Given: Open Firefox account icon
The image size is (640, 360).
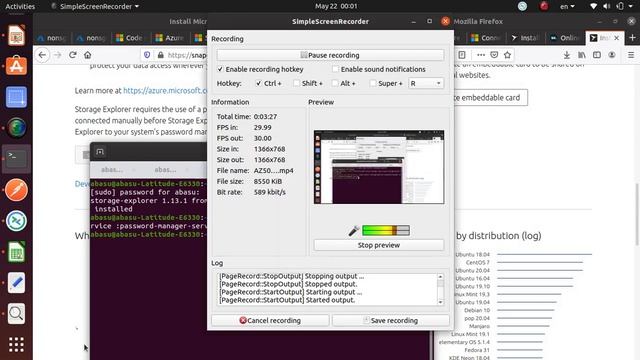Looking at the screenshot, I should pos(612,55).
